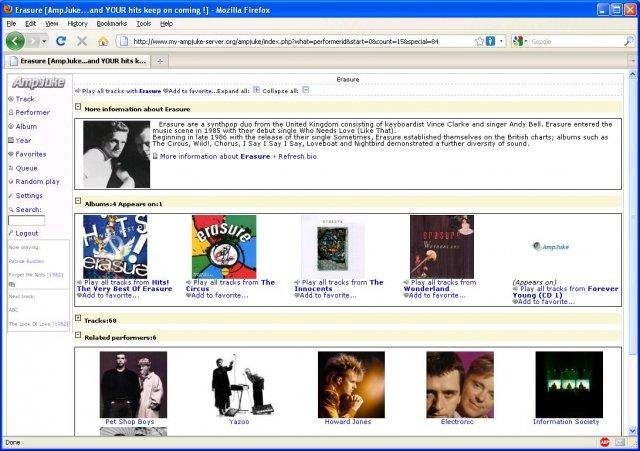The width and height of the screenshot is (640, 451).
Task: Click the Google search engine icon
Action: click(x=518, y=41)
